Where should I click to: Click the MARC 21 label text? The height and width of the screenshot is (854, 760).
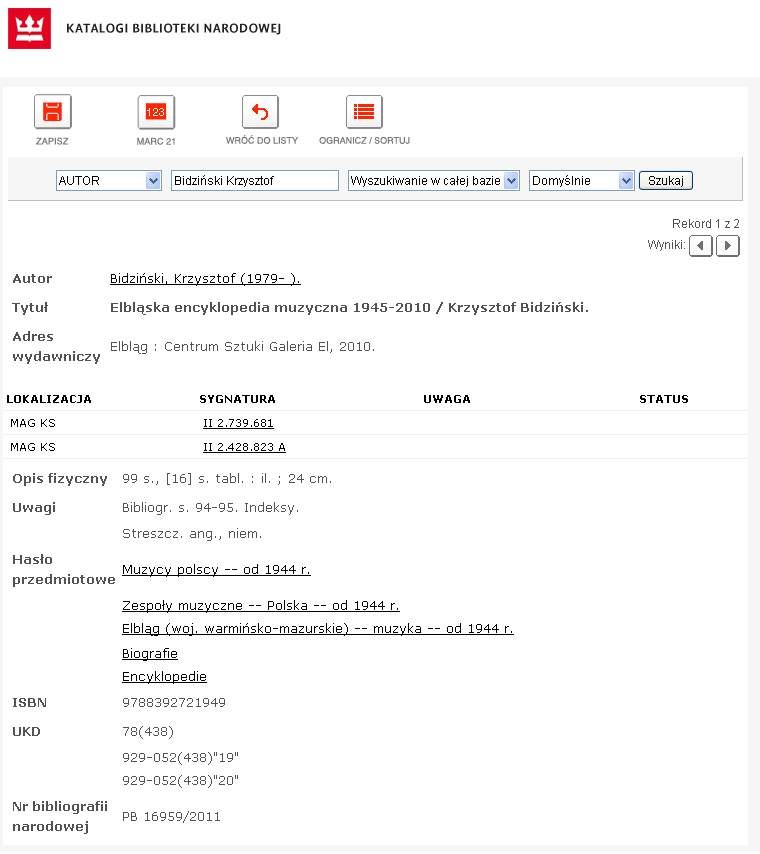point(156,141)
